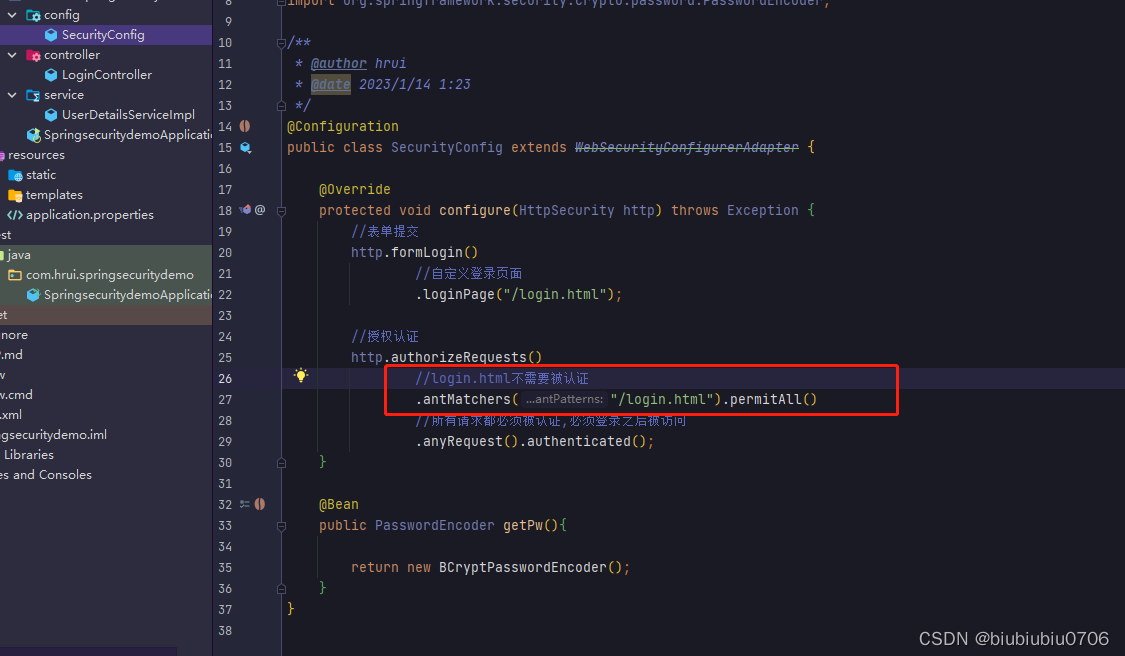This screenshot has height=656, width=1125.
Task: Click the LoginController class icon in the tree
Action: coord(51,75)
